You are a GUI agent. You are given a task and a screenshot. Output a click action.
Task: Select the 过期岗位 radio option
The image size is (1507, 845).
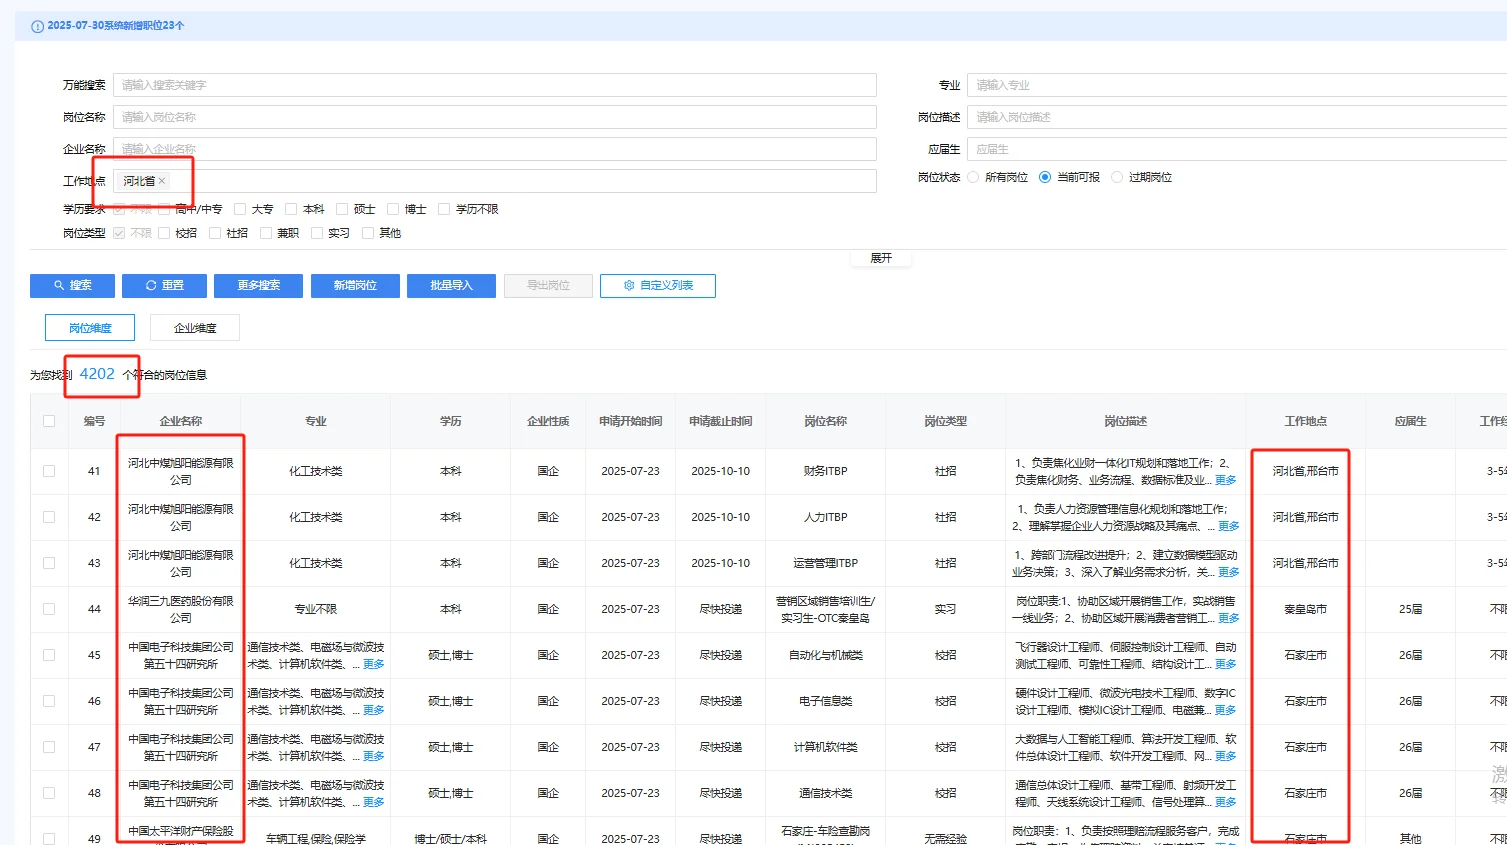click(1117, 177)
